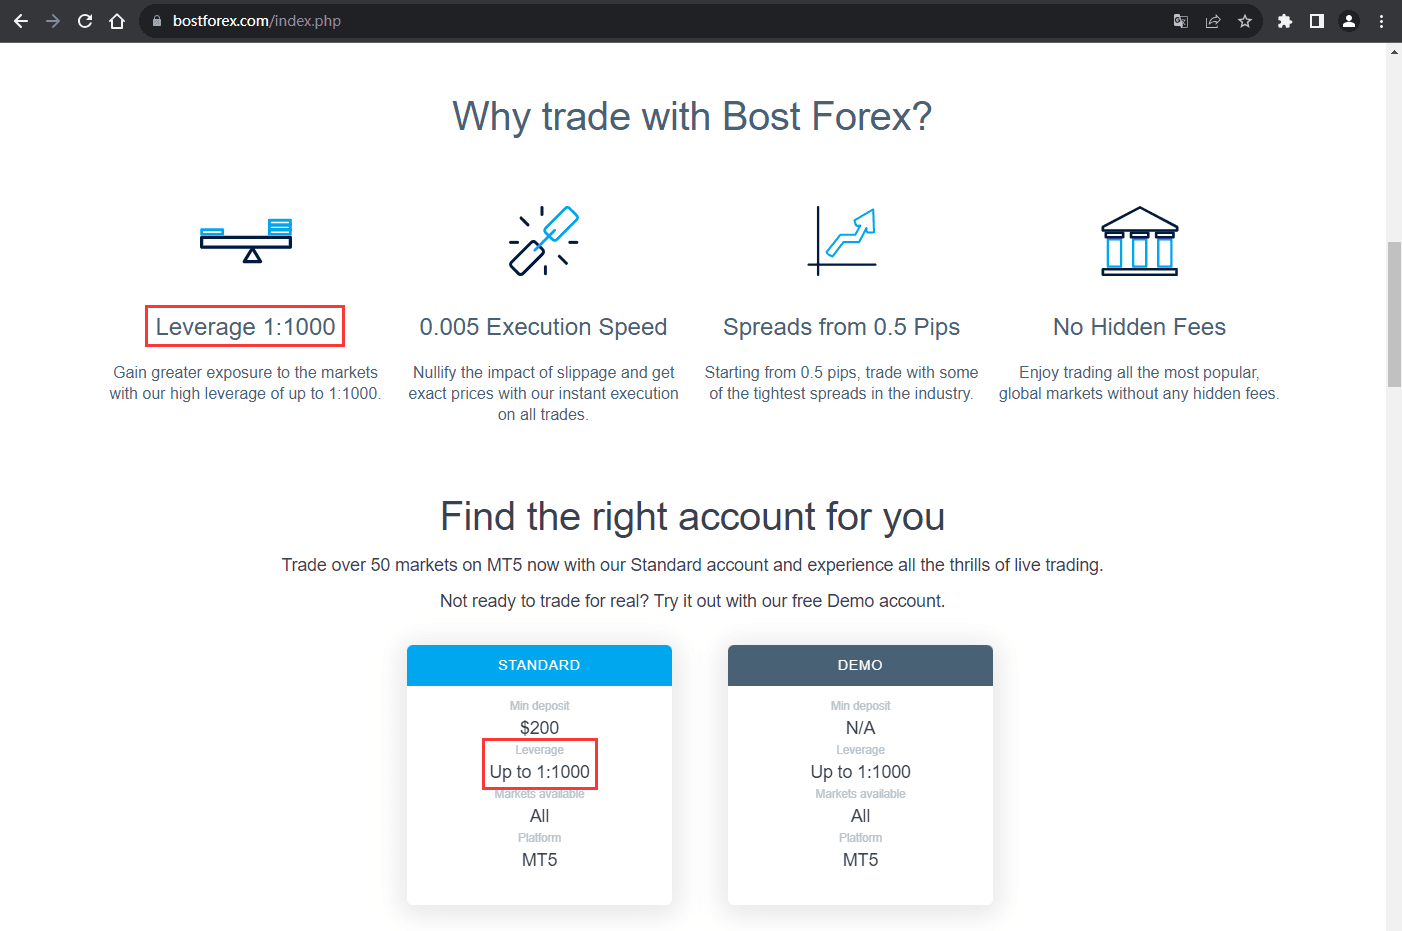Click the scrollbar up arrow
This screenshot has width=1402, height=931.
[1394, 51]
